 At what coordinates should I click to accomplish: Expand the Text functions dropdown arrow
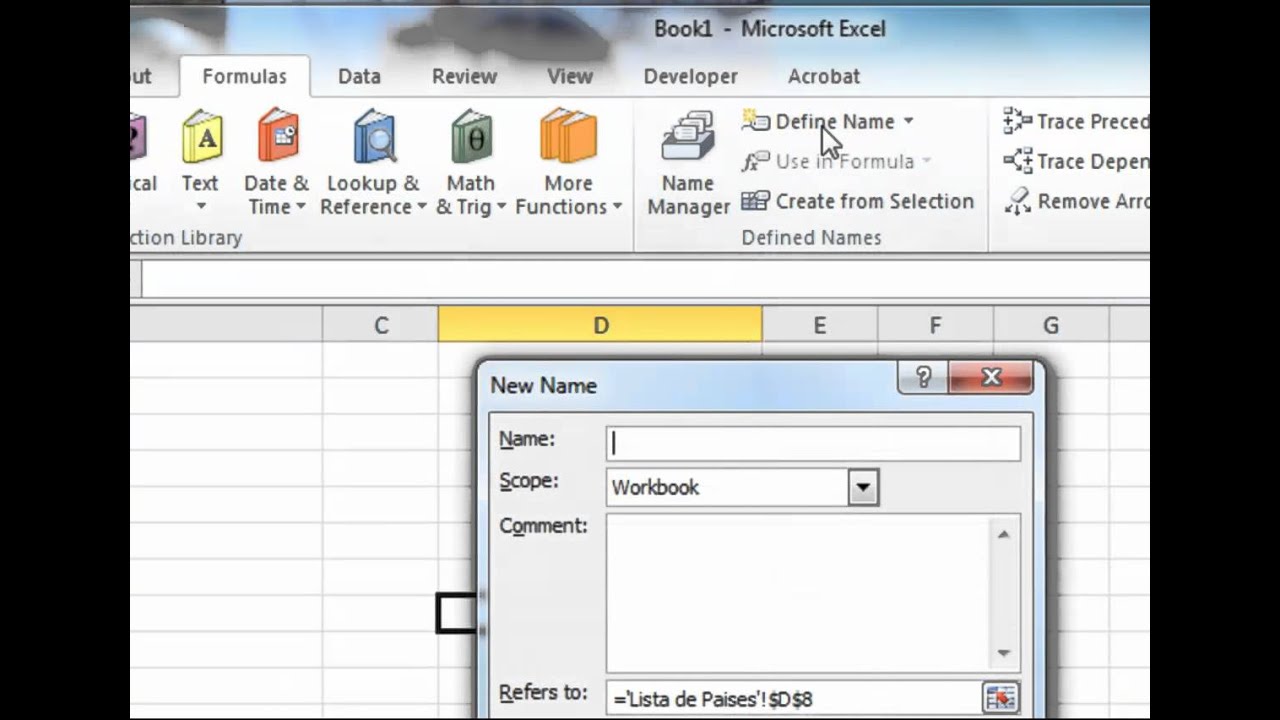(200, 207)
